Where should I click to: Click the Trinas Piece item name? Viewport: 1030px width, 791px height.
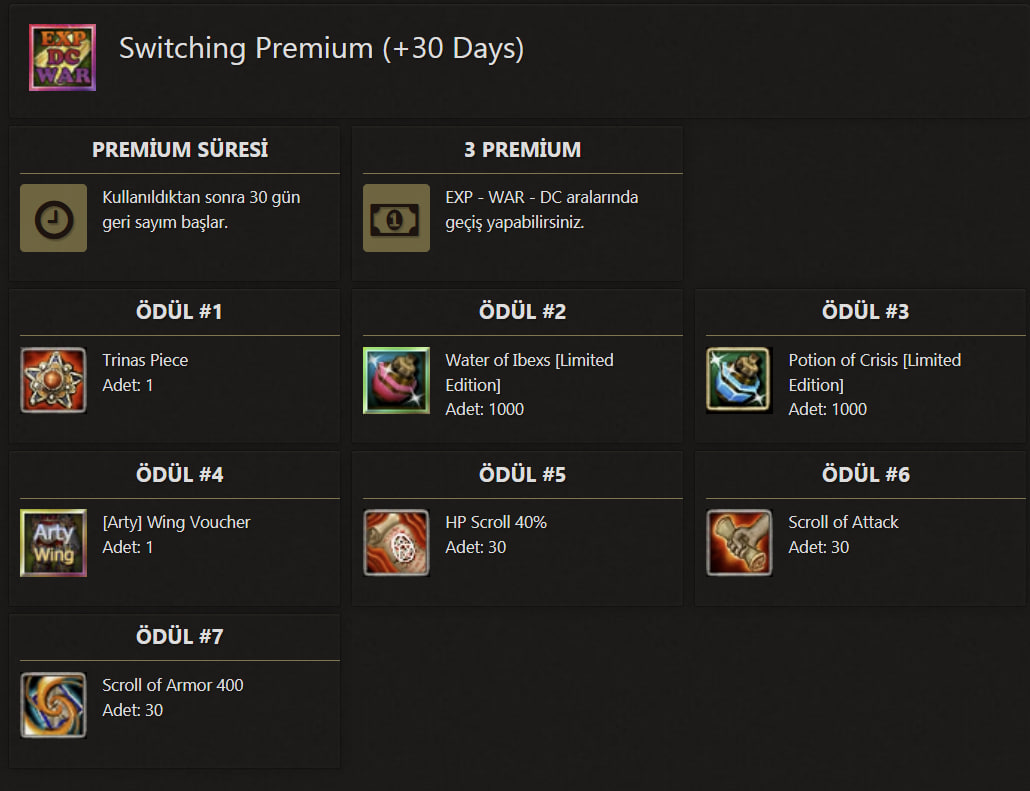tap(145, 360)
